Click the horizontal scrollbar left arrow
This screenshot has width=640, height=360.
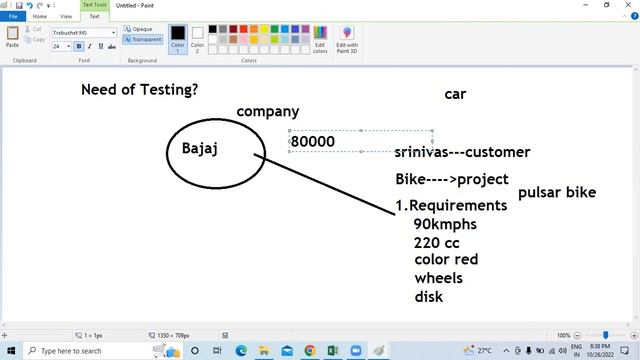pyautogui.click(x=4, y=325)
